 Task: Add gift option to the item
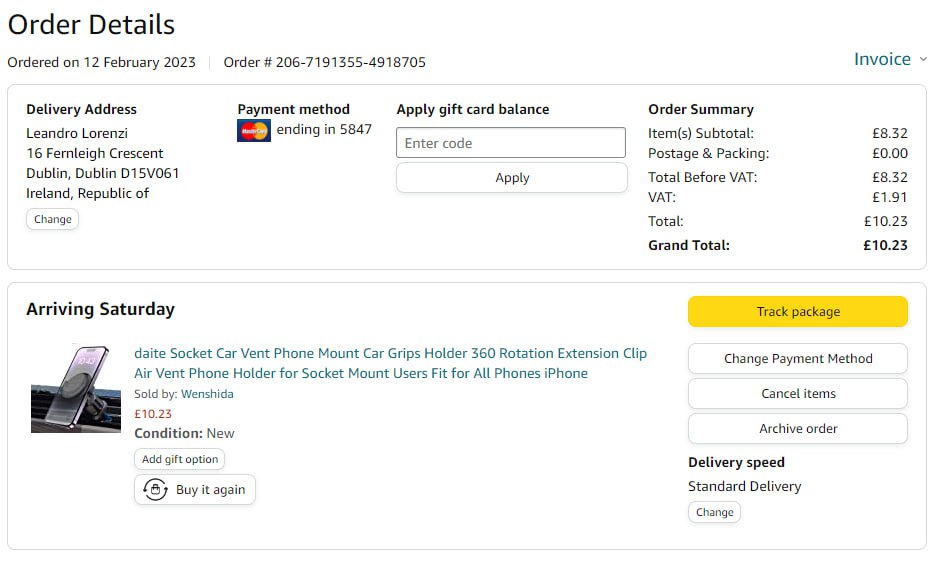pyautogui.click(x=180, y=460)
